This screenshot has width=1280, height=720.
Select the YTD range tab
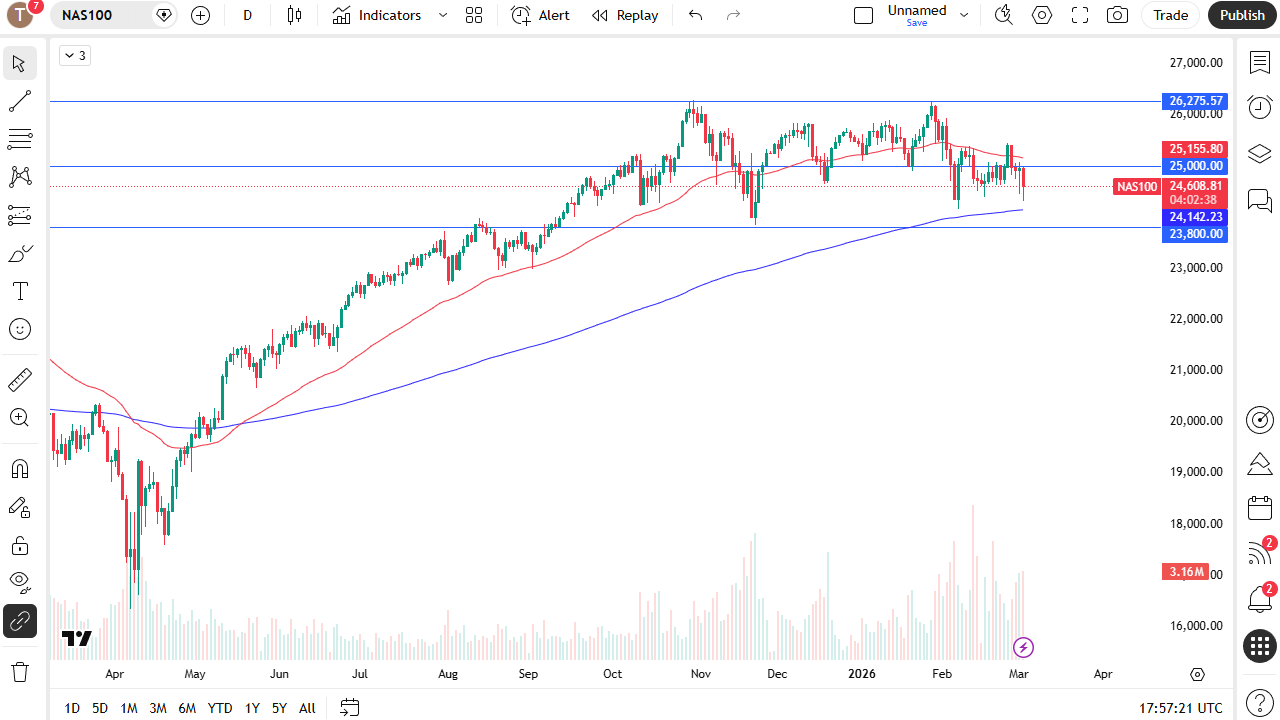[x=219, y=708]
